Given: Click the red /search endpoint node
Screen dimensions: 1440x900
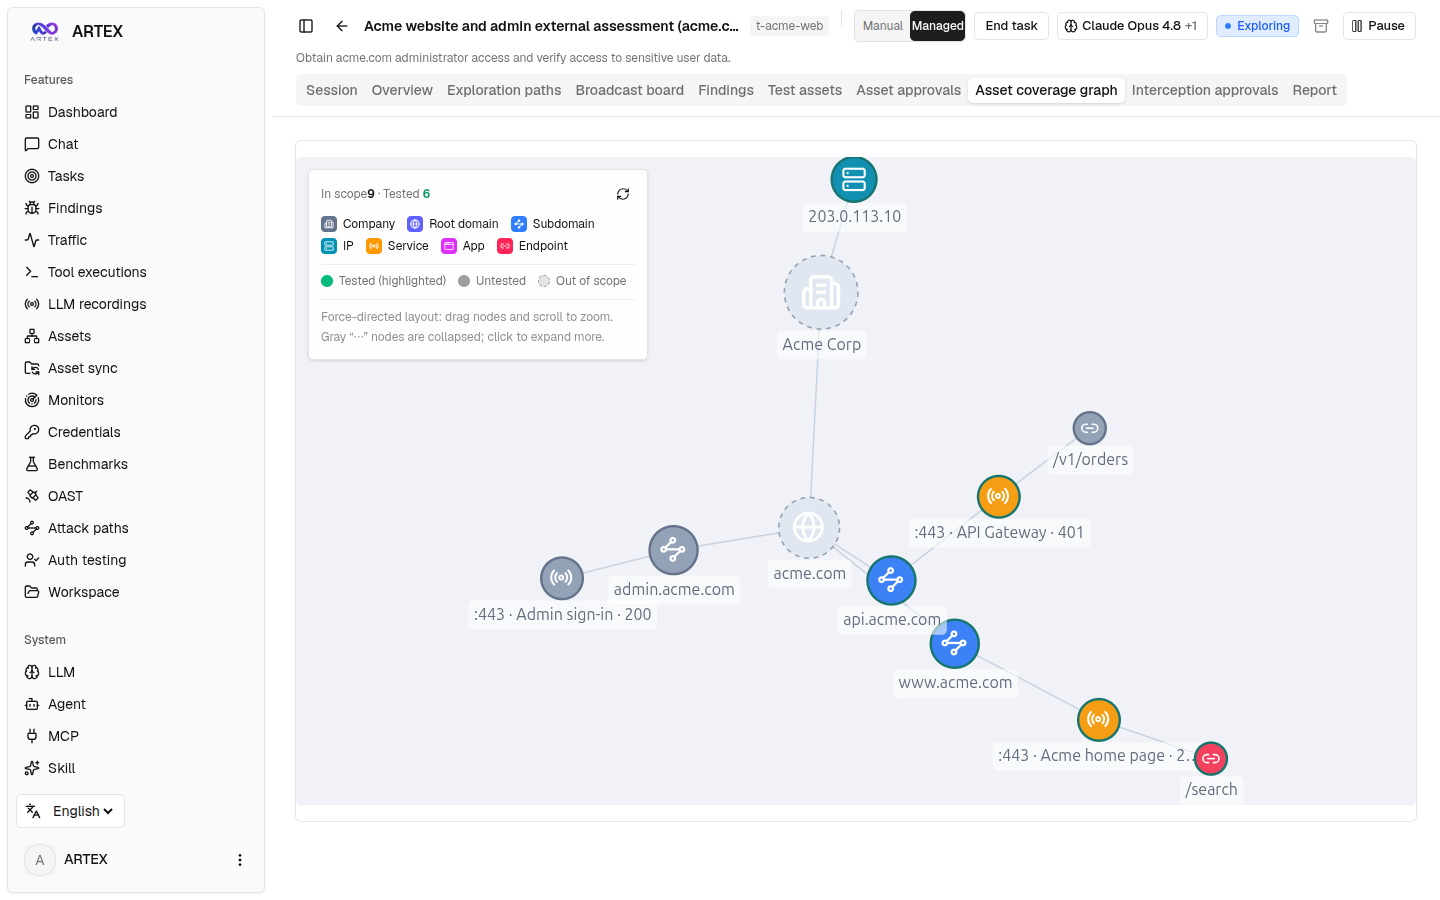Looking at the screenshot, I should pos(1211,758).
